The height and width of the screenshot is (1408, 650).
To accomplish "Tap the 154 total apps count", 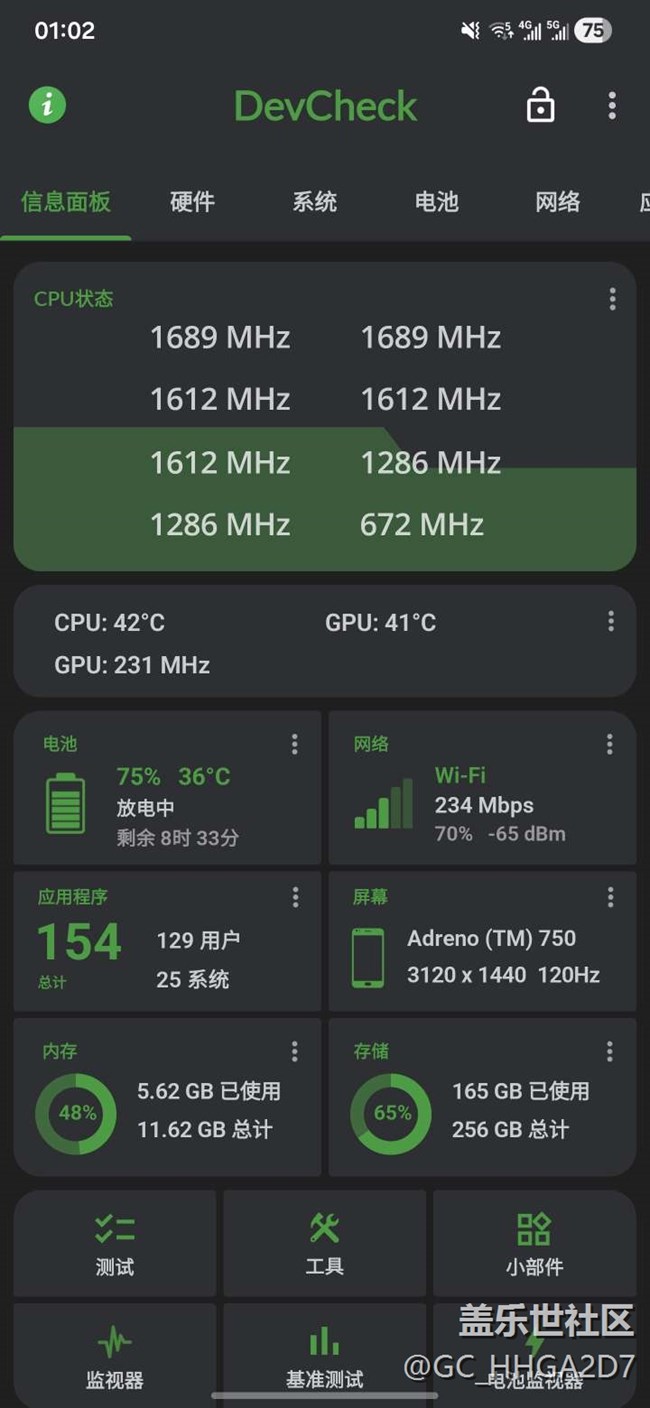I will click(x=79, y=942).
